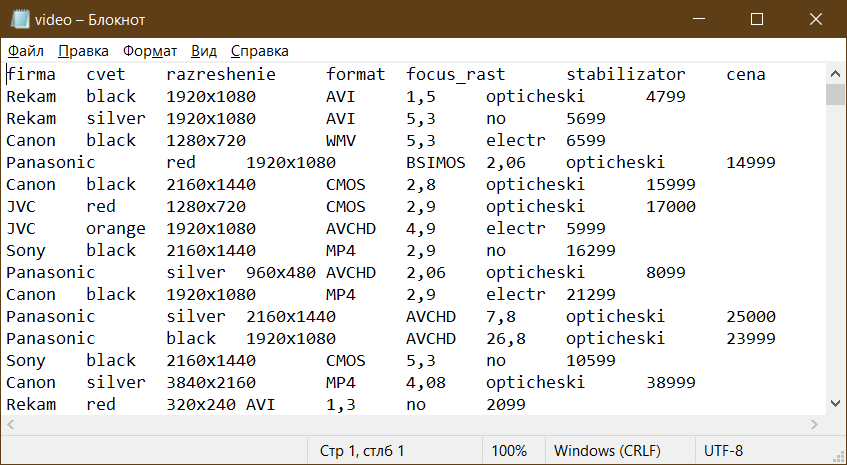Click the Notepad icon in title bar
The height and width of the screenshot is (465, 847).
[x=17, y=19]
